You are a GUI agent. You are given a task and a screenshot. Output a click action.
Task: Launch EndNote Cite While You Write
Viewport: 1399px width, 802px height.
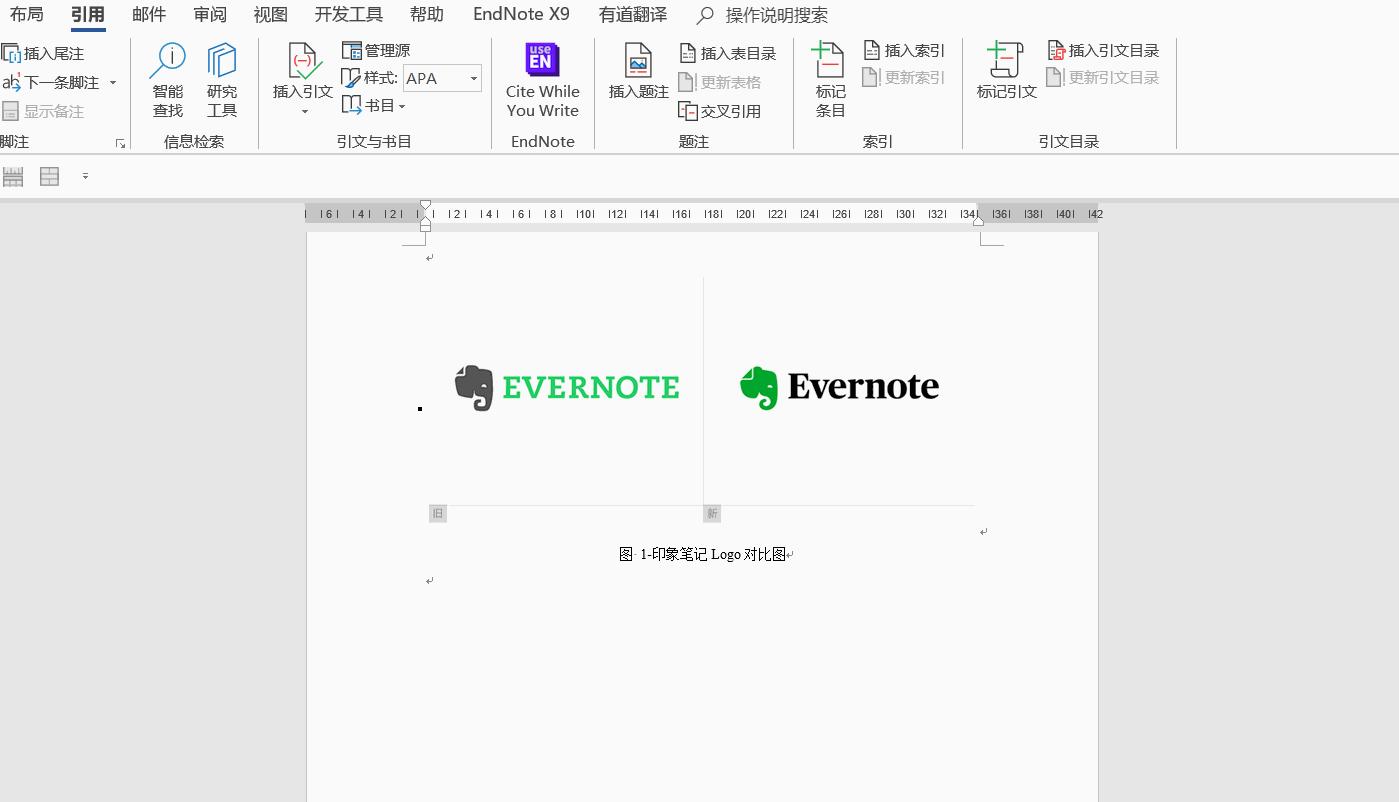pyautogui.click(x=542, y=81)
